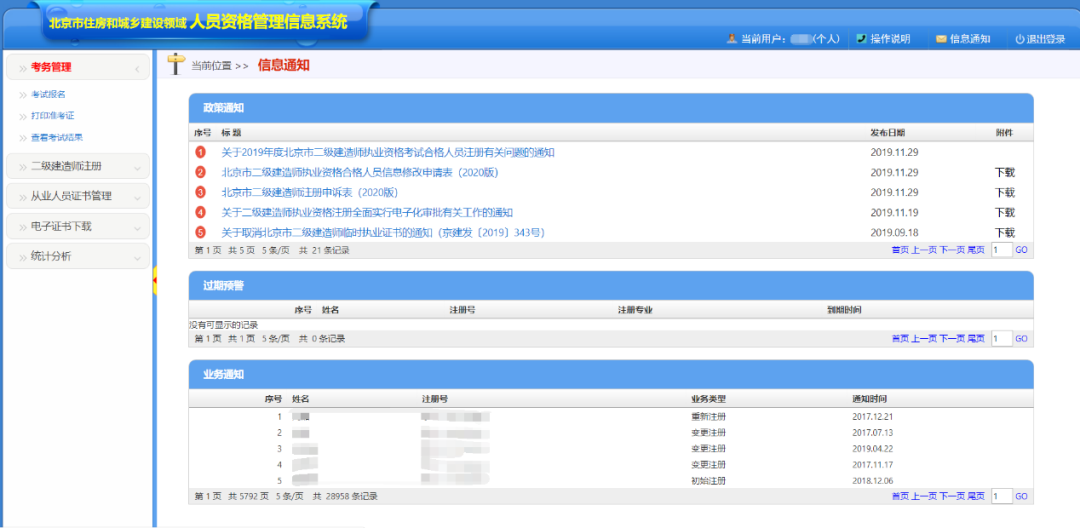This screenshot has width=1080, height=528.
Task: Expand the 二级建造师注册 sidebar section
Action: click(137, 167)
